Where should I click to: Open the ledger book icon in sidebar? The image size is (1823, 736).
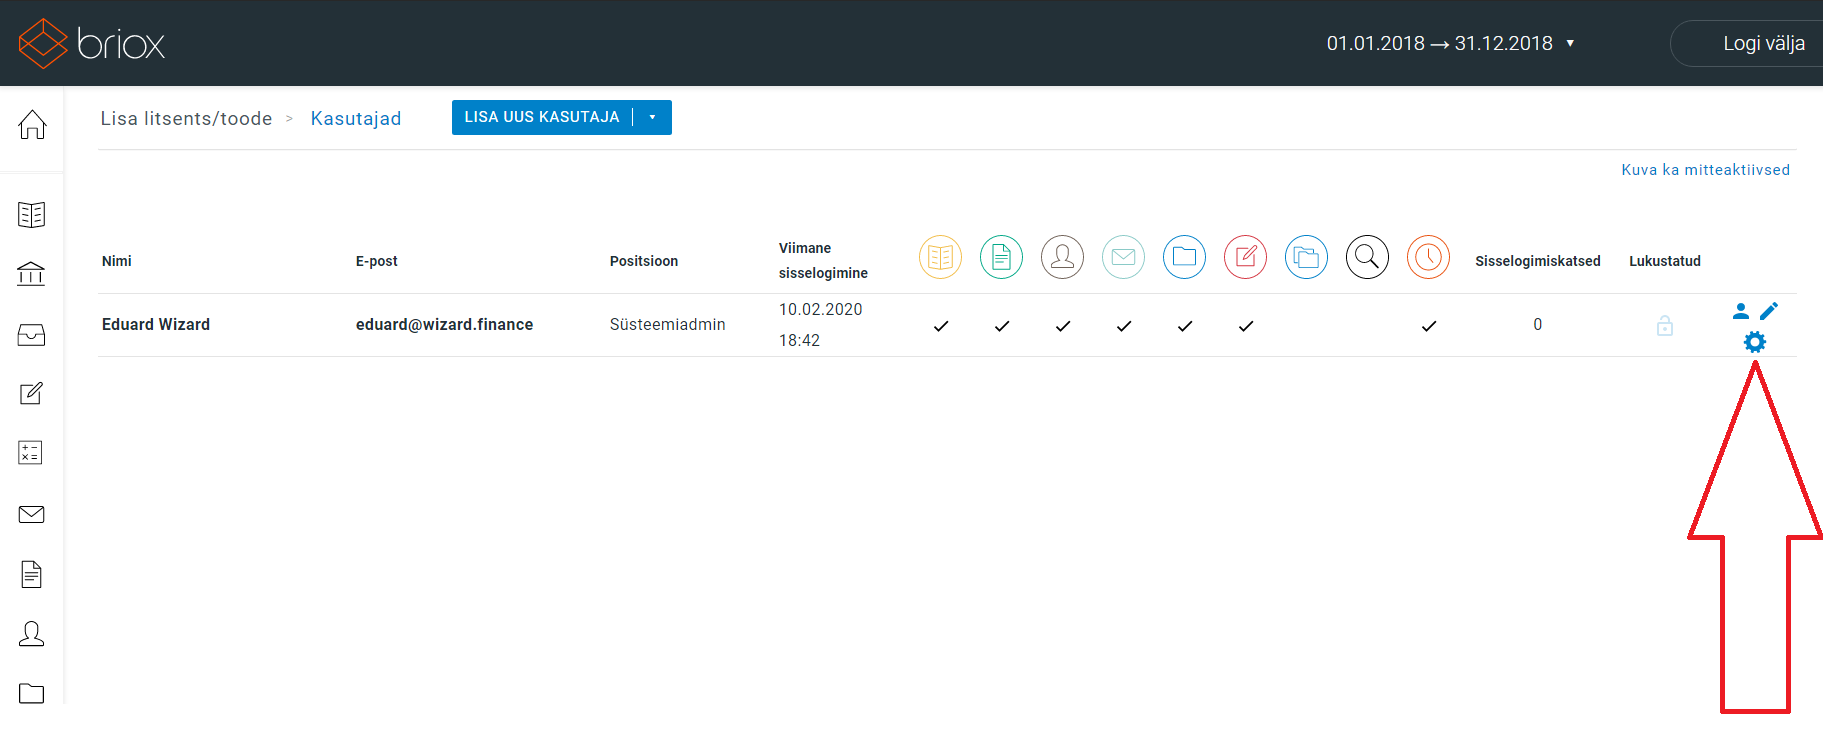click(x=32, y=214)
